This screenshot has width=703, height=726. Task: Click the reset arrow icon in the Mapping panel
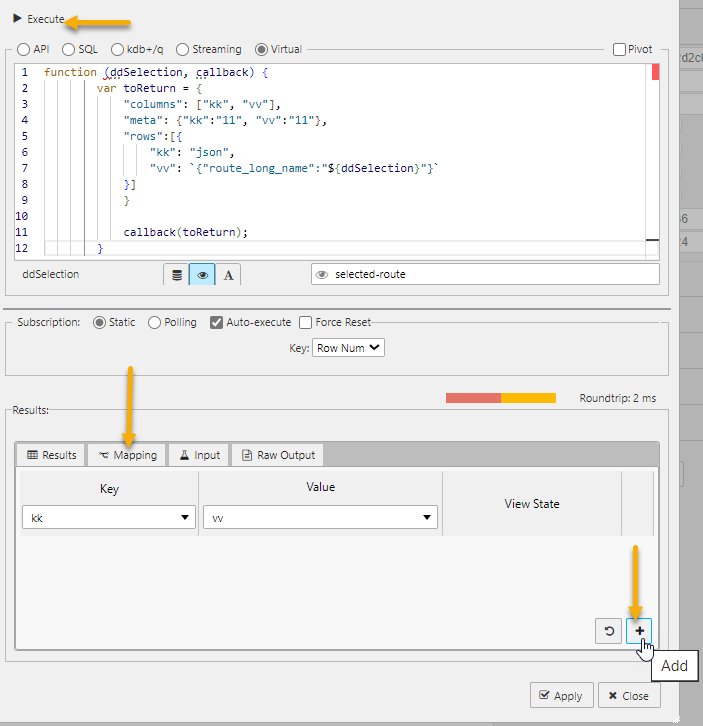tap(609, 631)
